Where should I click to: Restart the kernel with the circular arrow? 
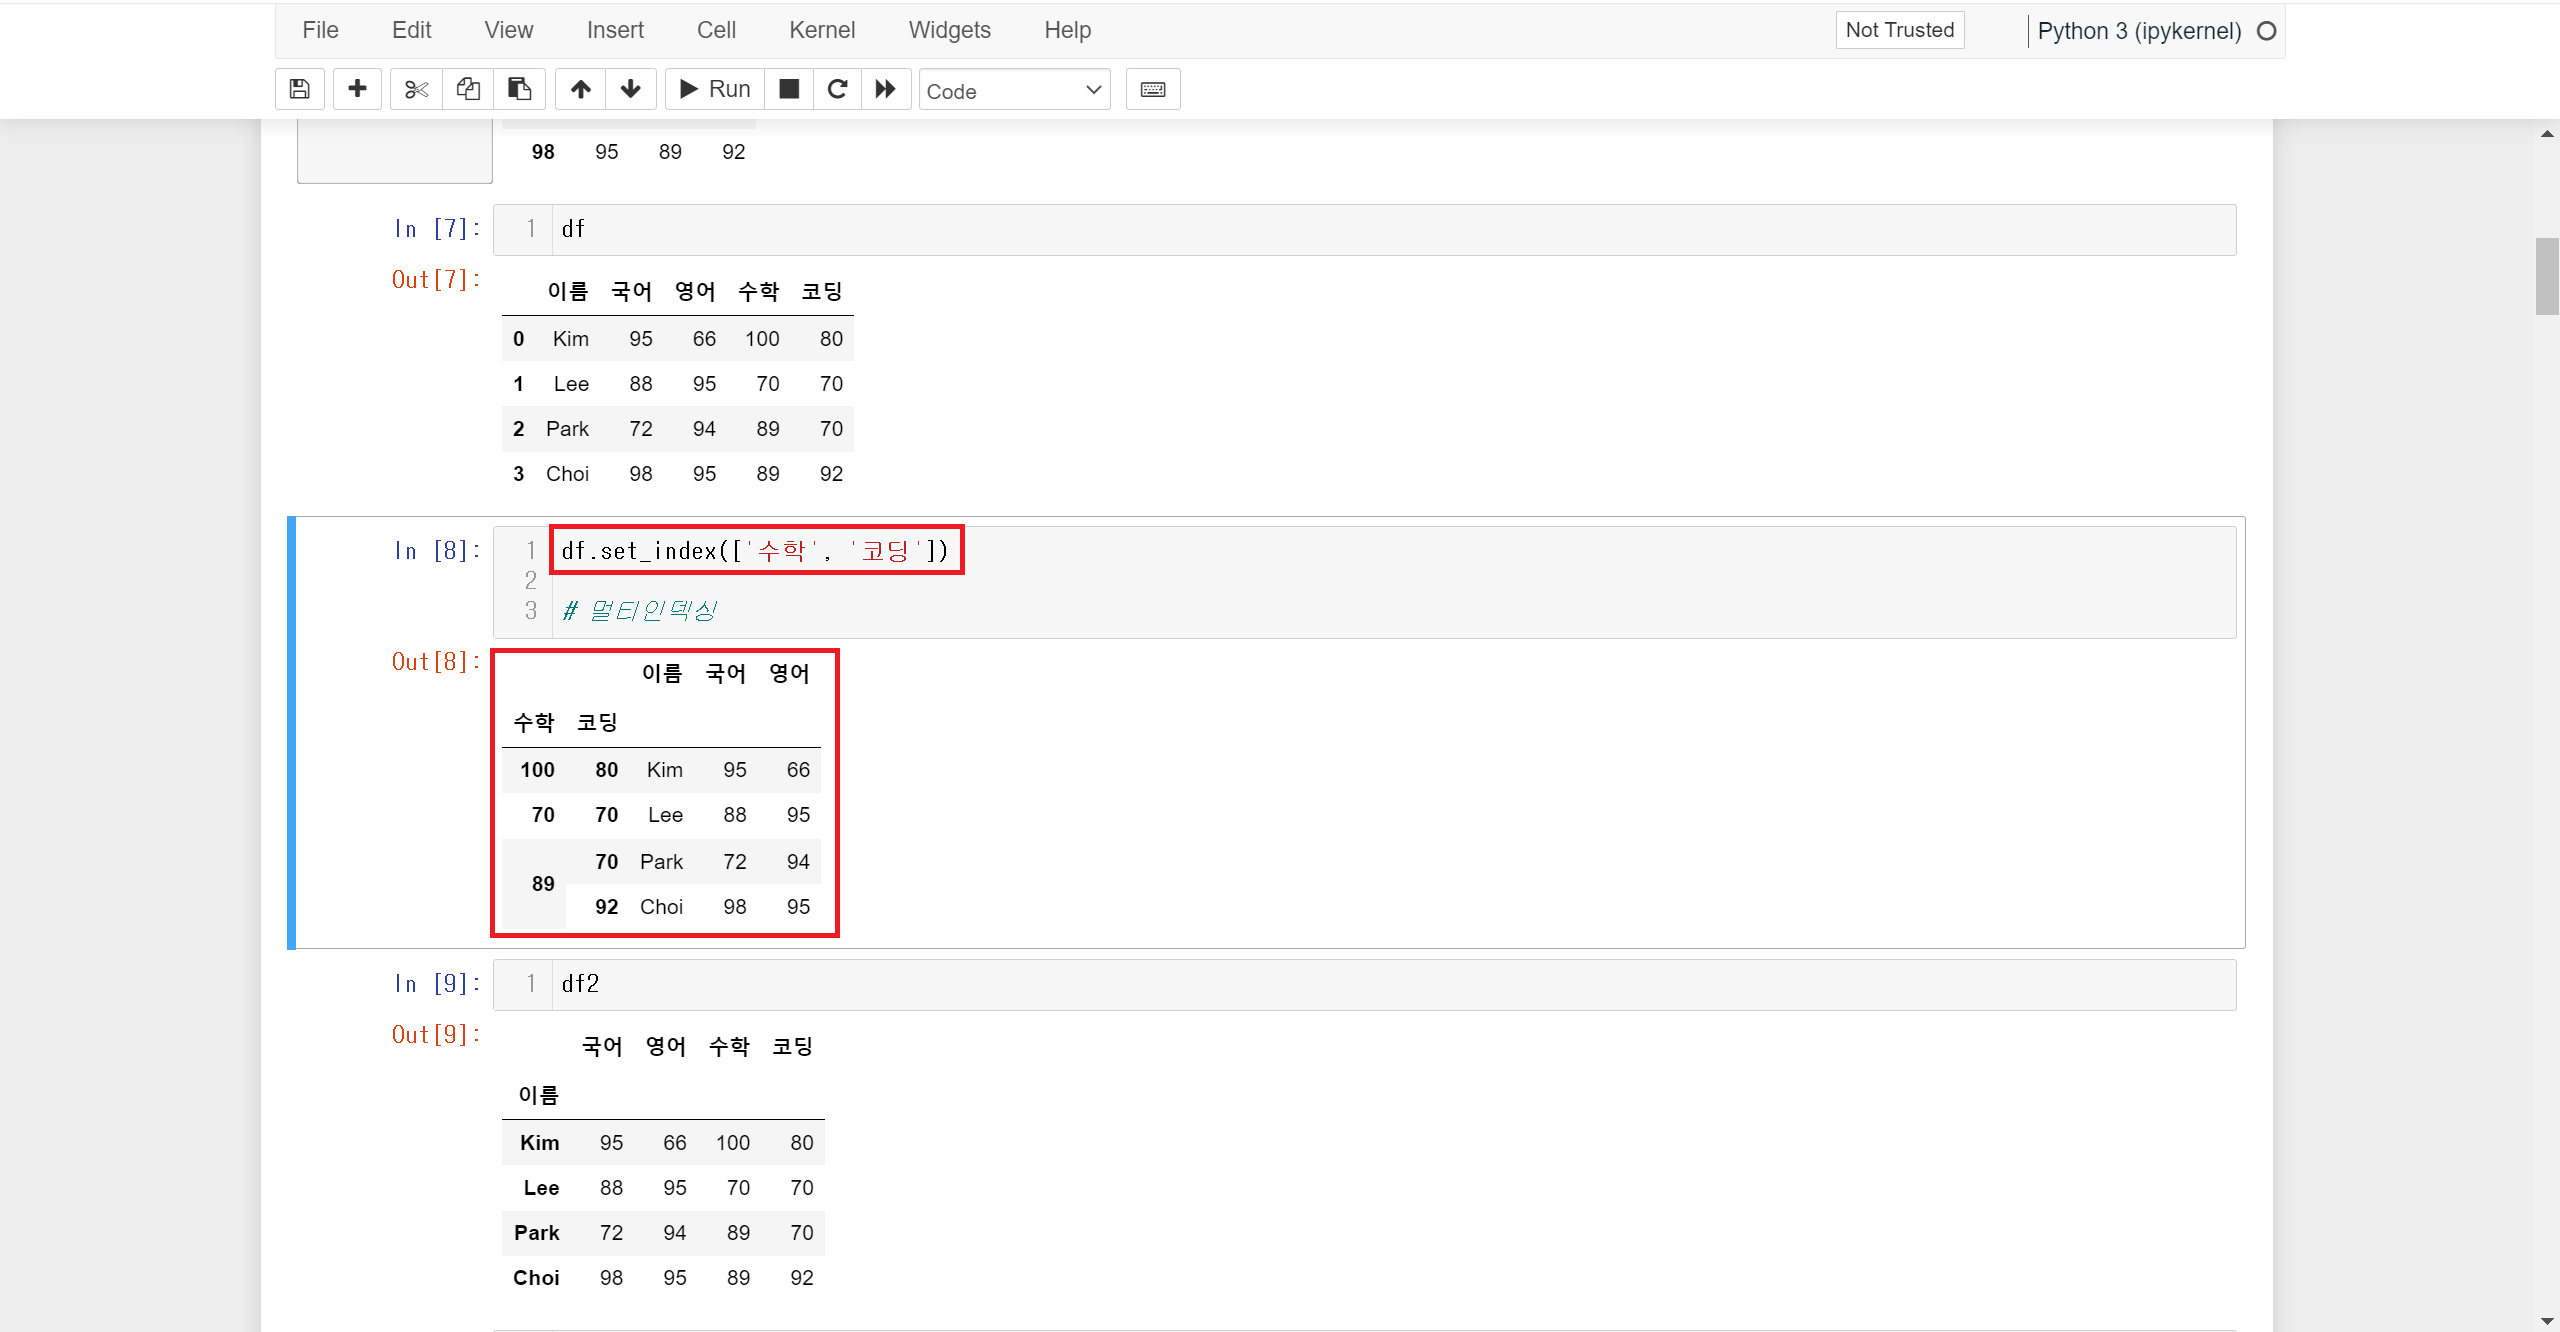tap(837, 89)
